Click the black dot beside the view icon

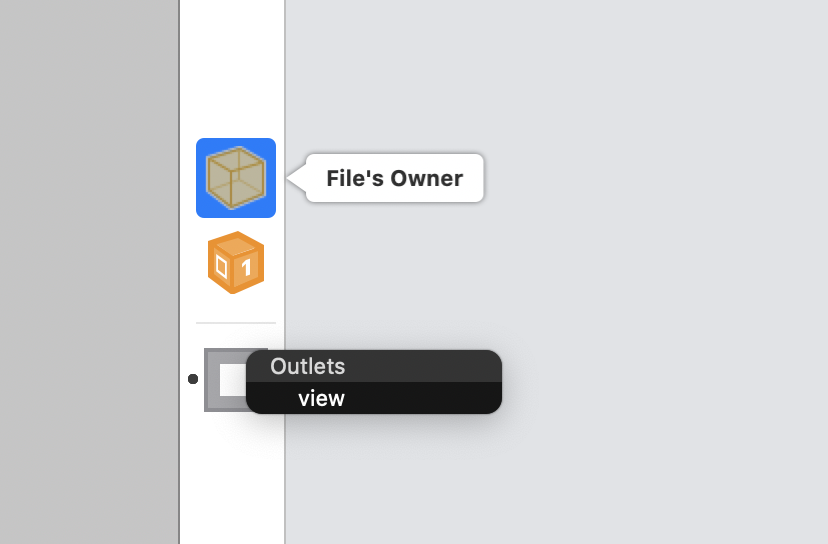[x=193, y=379]
